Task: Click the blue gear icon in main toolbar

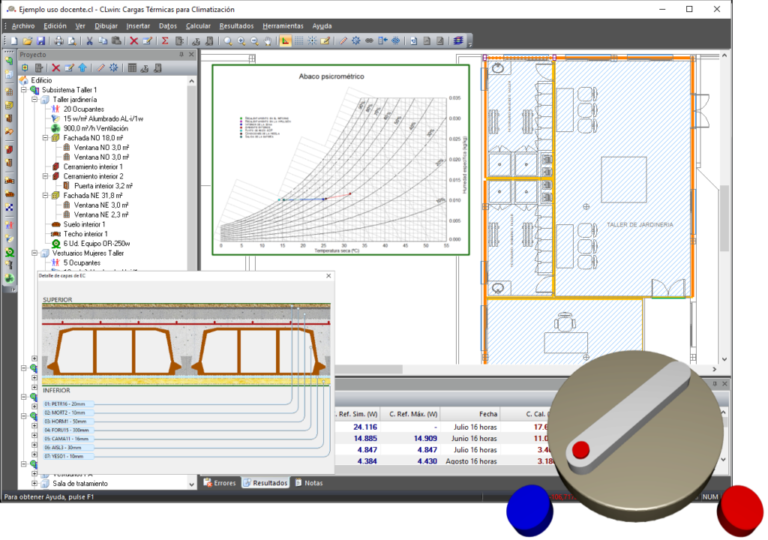Action: [356, 41]
